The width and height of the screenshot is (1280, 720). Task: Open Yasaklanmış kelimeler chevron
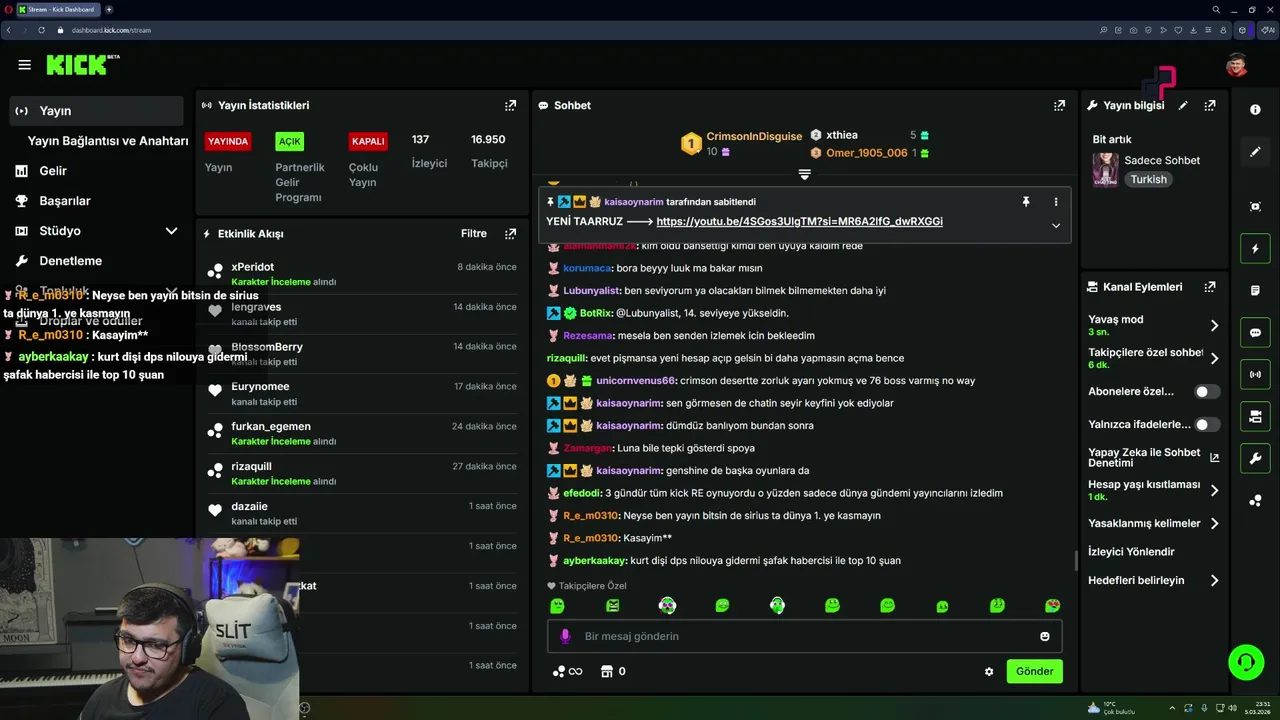tap(1214, 523)
